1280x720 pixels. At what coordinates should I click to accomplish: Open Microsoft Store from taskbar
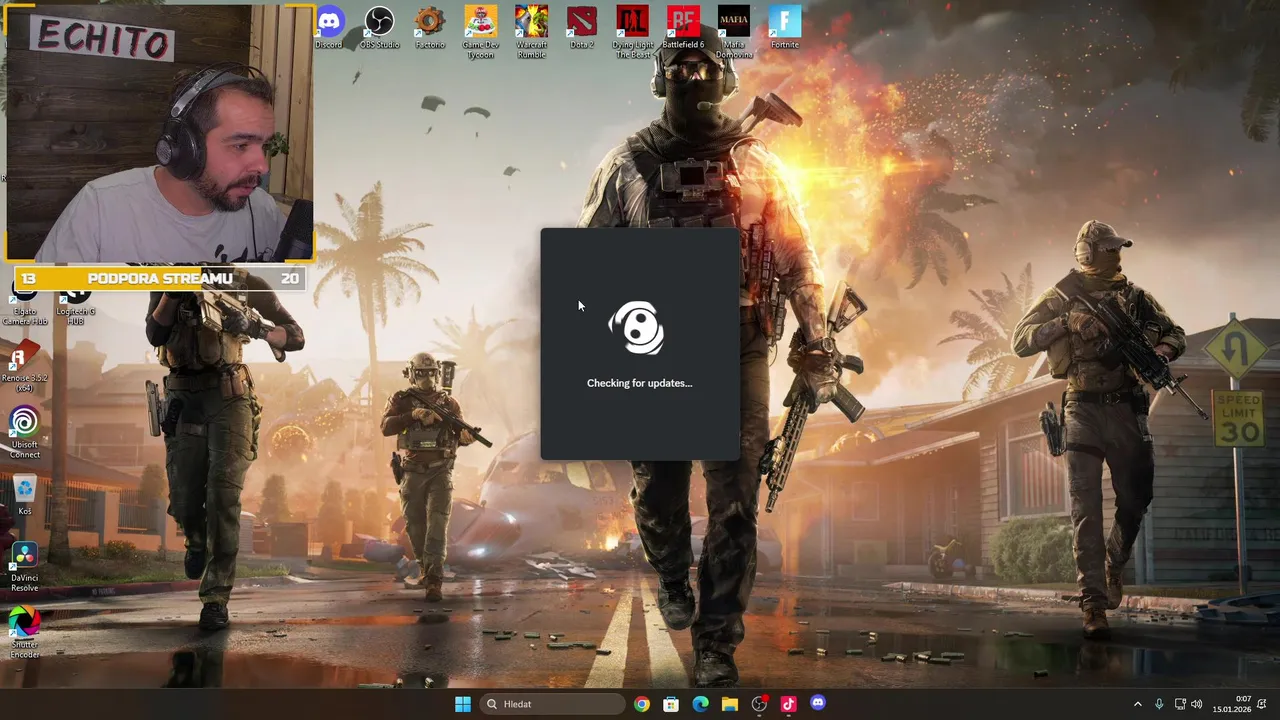(671, 704)
